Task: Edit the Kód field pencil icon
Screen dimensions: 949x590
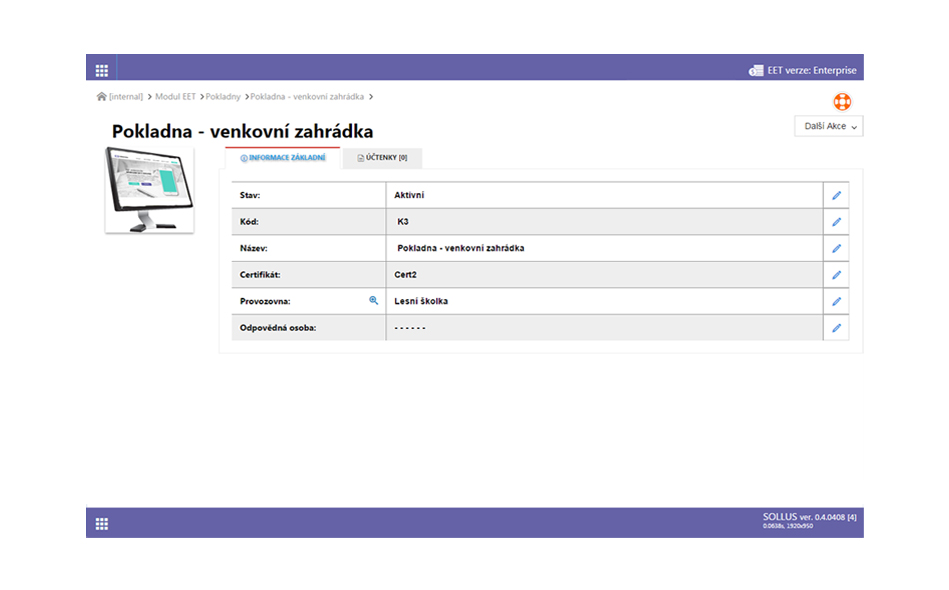Action: [x=836, y=222]
